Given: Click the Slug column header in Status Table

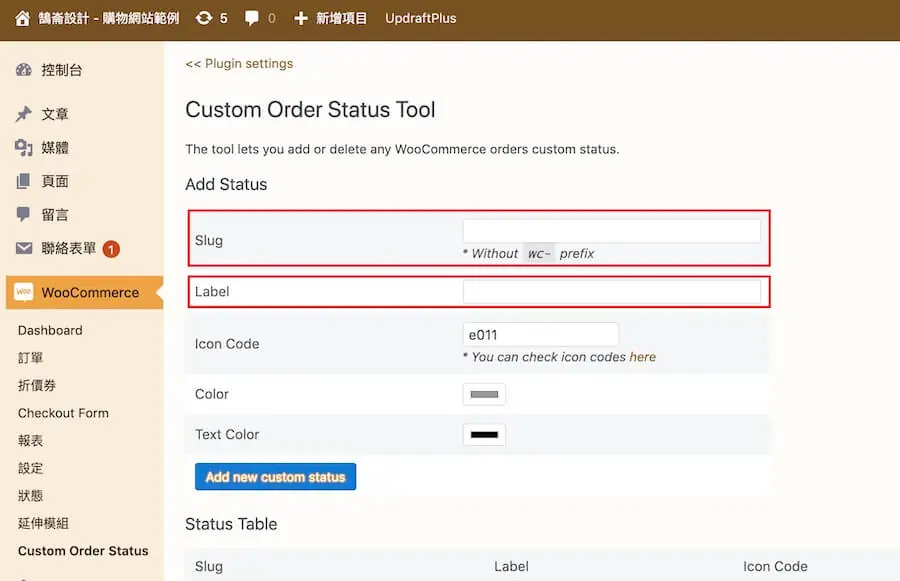Looking at the screenshot, I should coord(209,567).
